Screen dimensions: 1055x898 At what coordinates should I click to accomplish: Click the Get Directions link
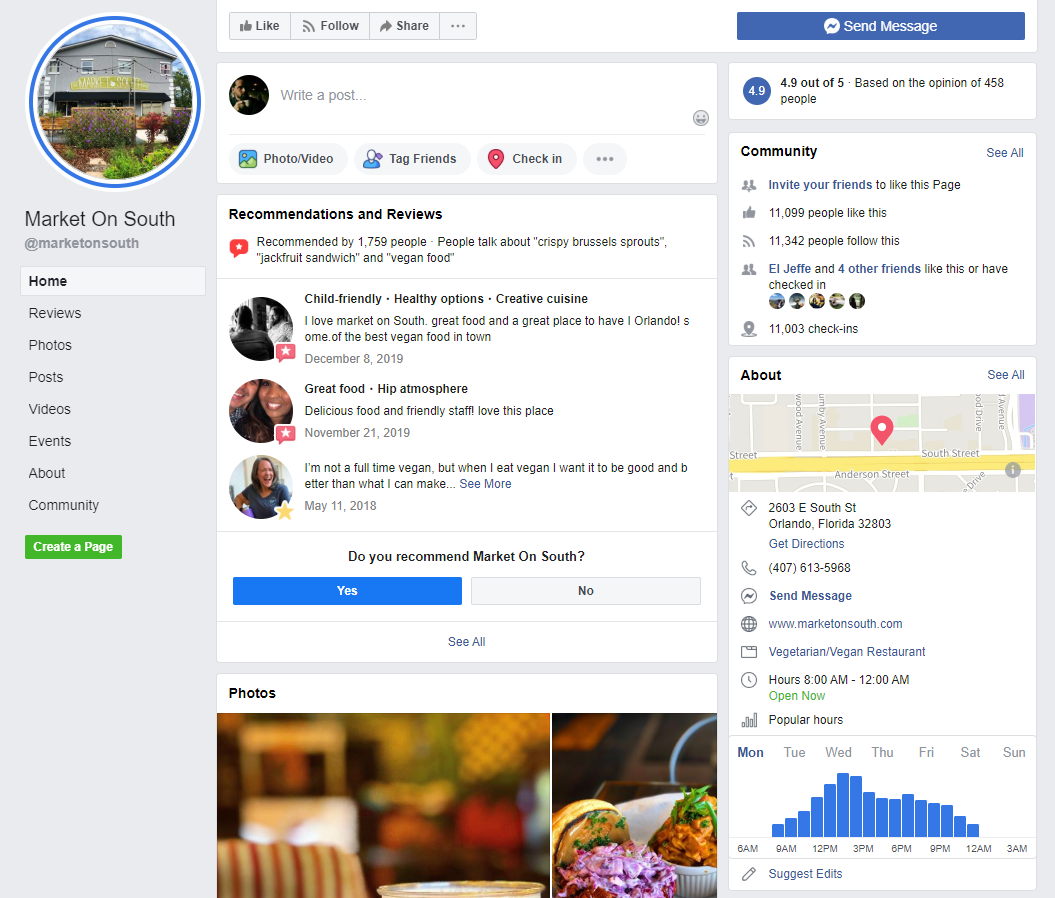pyautogui.click(x=806, y=543)
